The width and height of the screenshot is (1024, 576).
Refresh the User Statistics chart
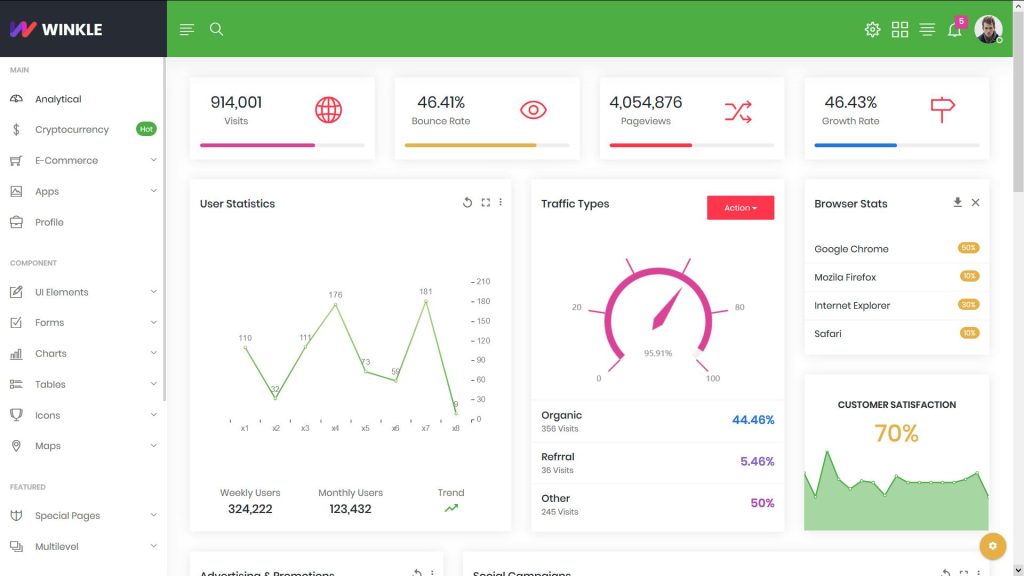466,202
